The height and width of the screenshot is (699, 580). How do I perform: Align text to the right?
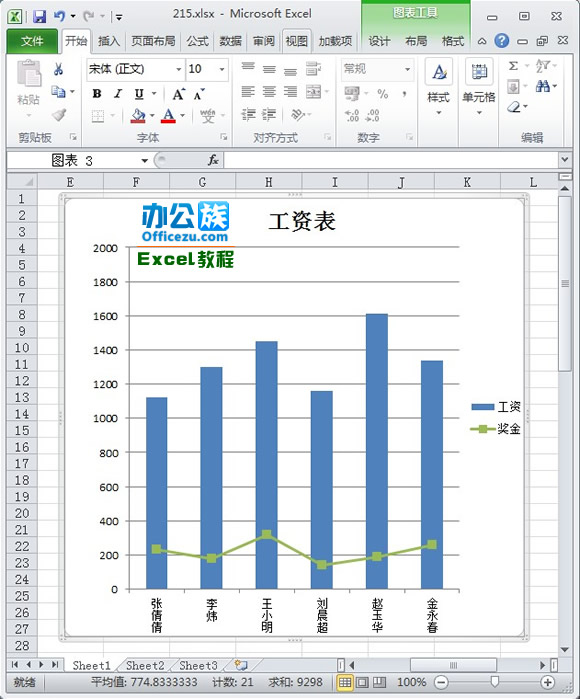click(x=290, y=92)
